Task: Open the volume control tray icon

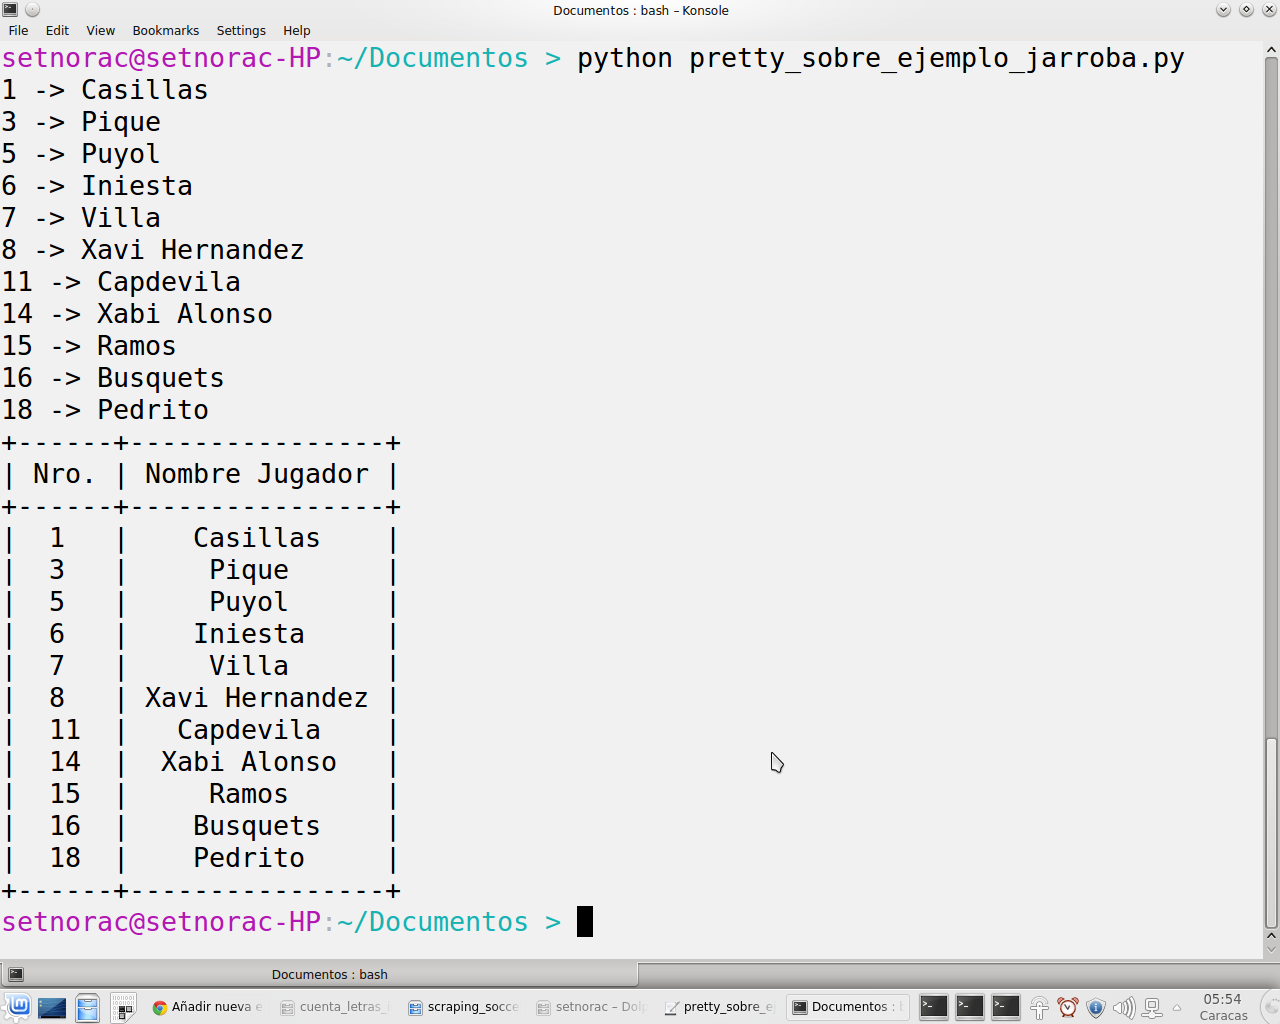Action: point(1123,1007)
